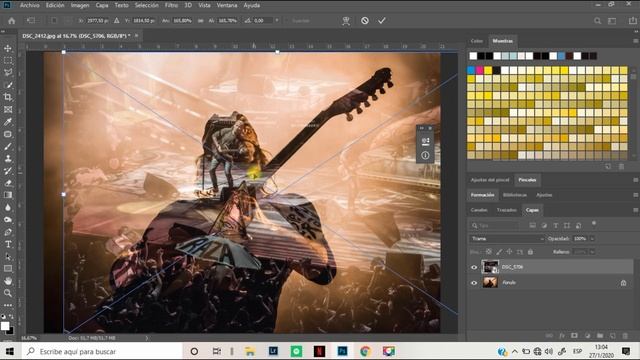Create a new group folder icon
Viewport: 640px width, 360px height.
click(x=600, y=336)
